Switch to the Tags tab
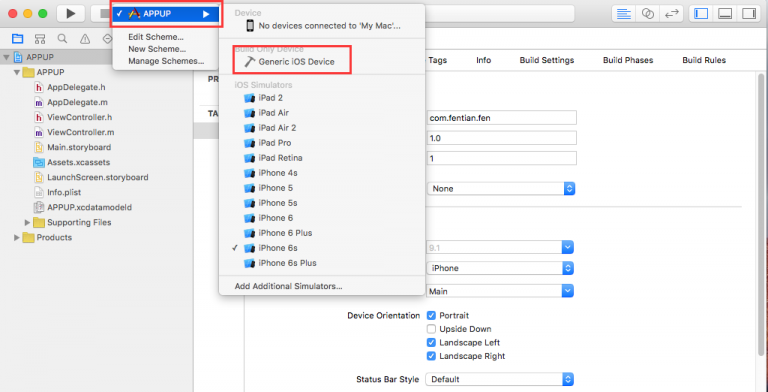This screenshot has width=768, height=392. point(437,60)
